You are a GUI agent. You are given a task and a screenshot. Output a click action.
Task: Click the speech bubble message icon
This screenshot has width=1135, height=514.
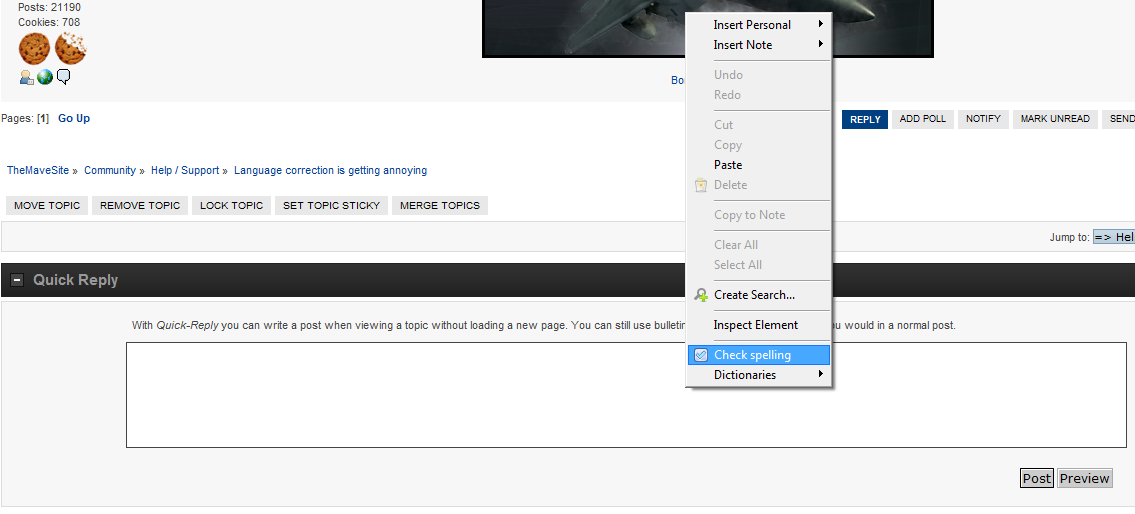(x=63, y=77)
